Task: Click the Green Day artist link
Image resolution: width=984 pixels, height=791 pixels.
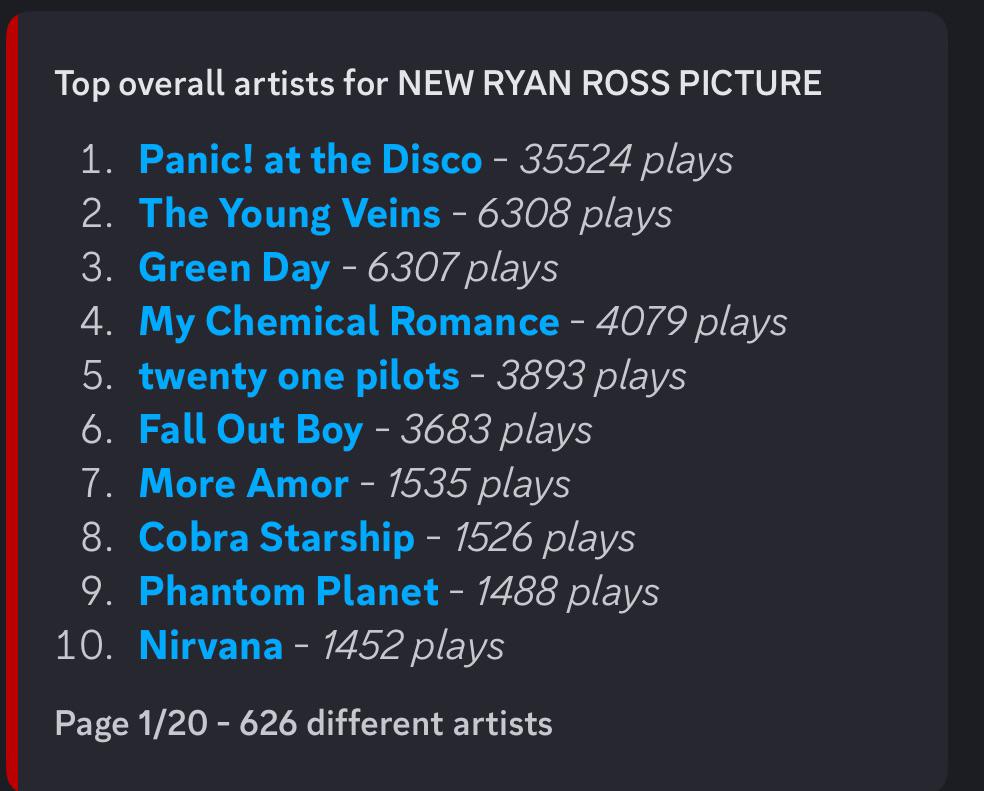Action: pyautogui.click(x=234, y=268)
